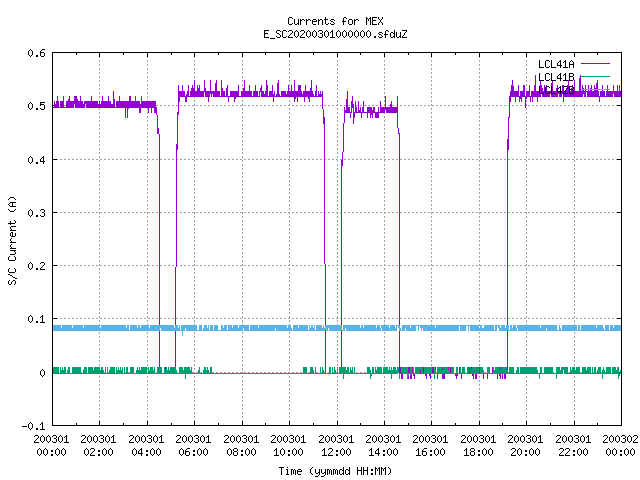Click the y-axis tick value 0.5
This screenshot has height=480, width=640.
coord(36,106)
